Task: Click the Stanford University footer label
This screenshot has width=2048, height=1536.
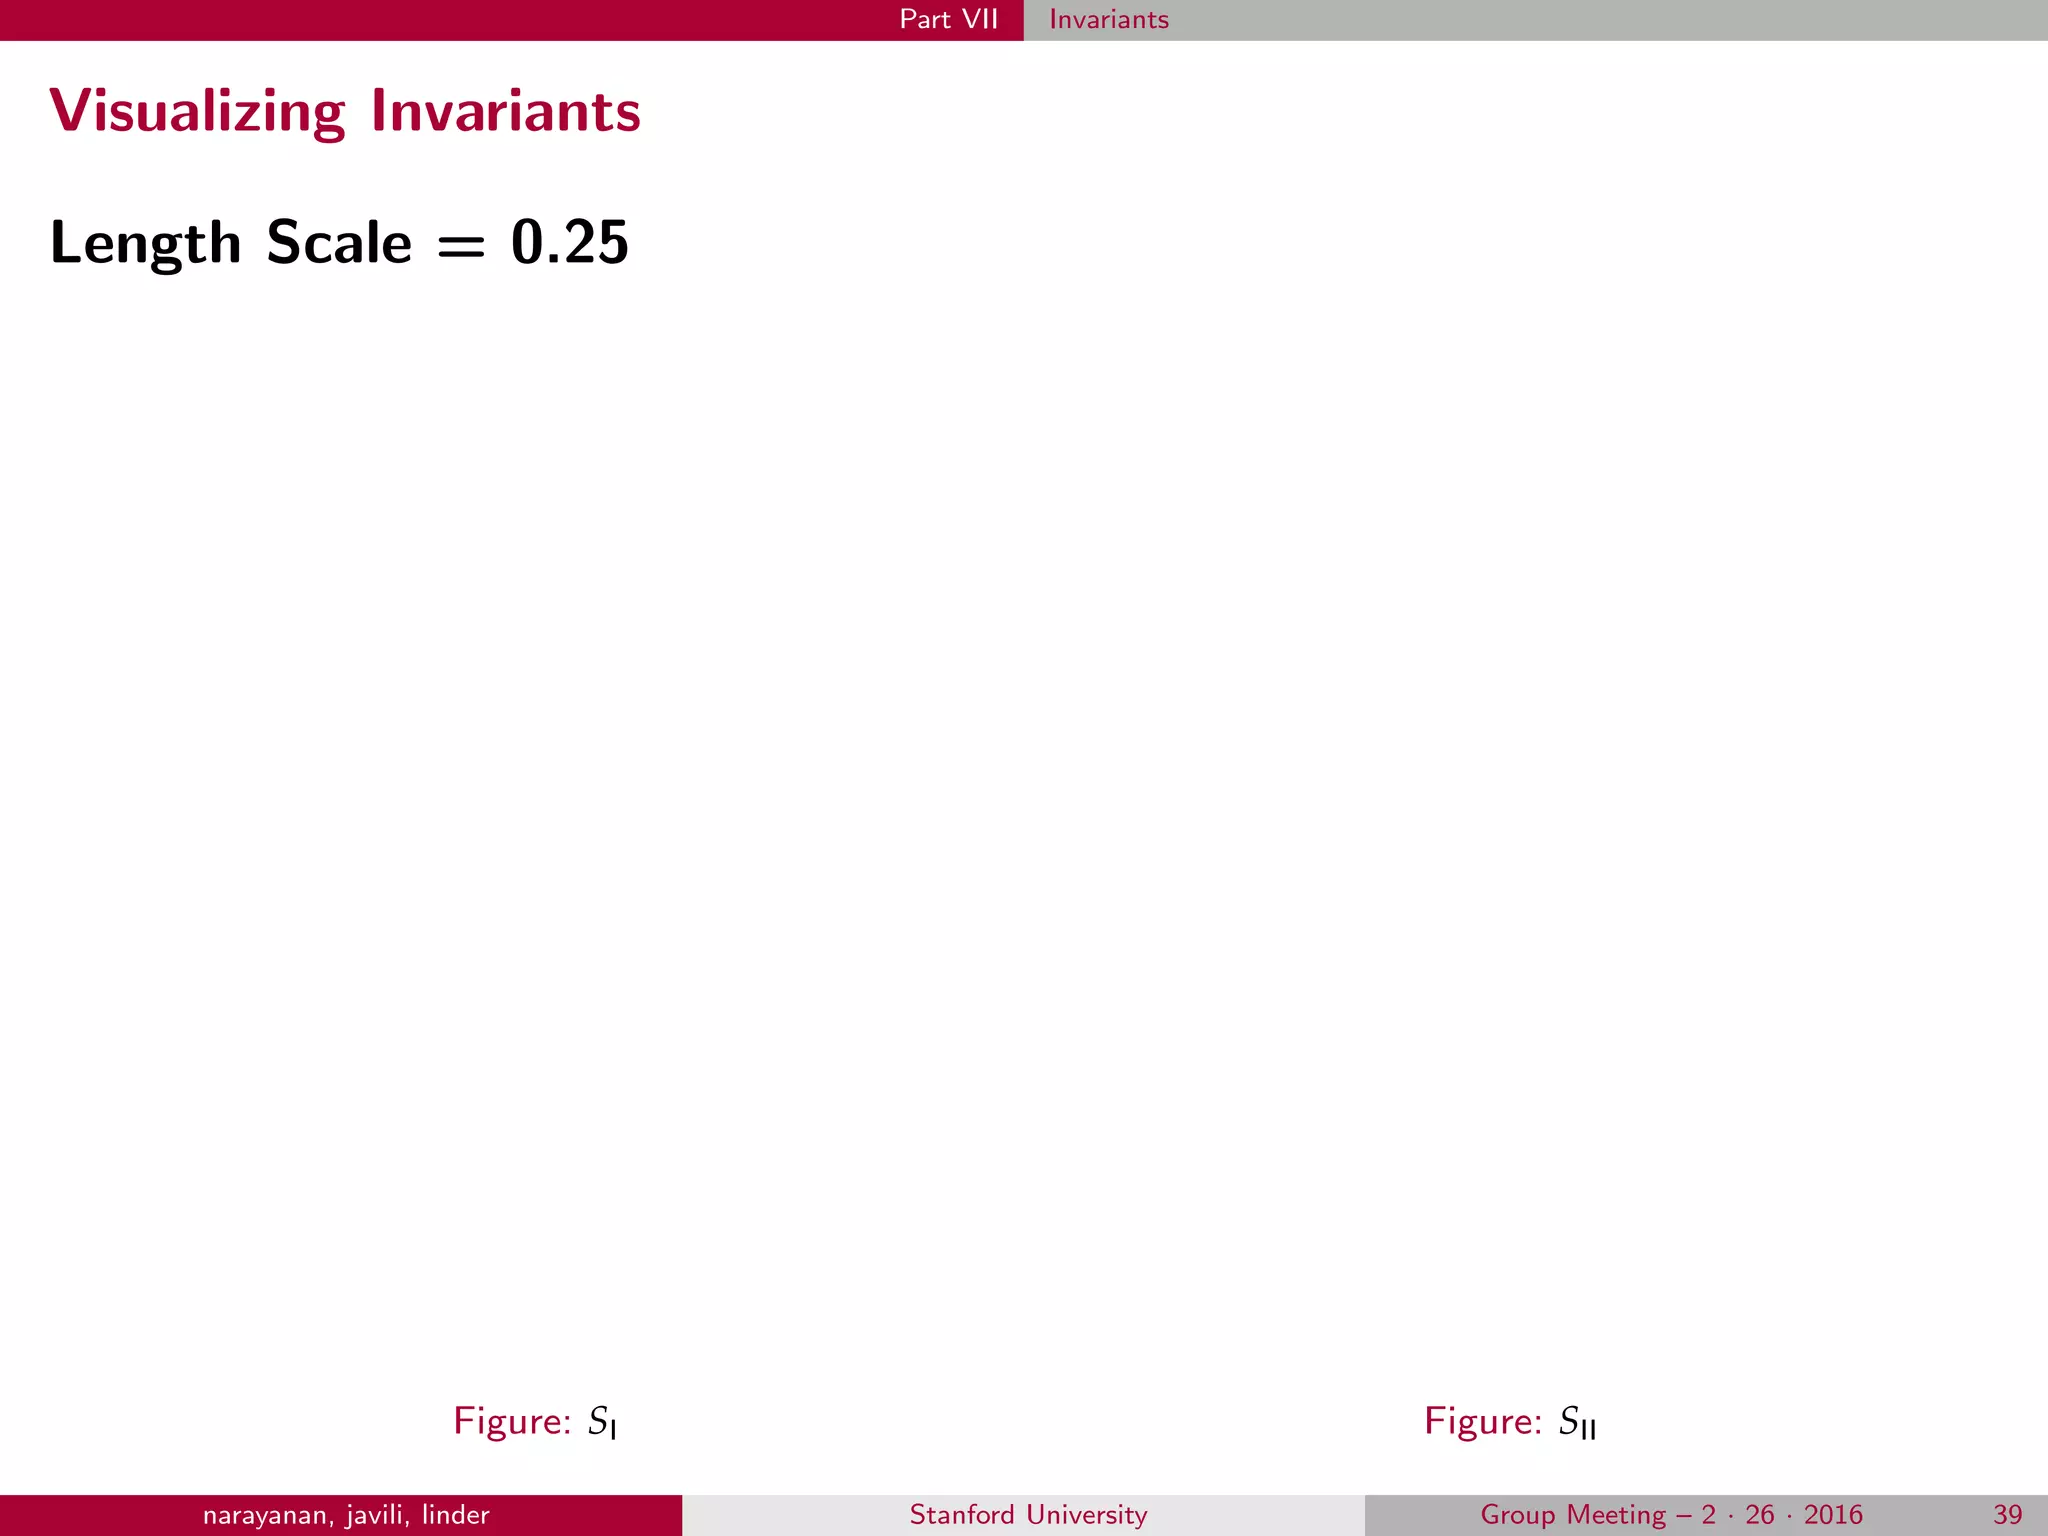Action: point(1028,1515)
